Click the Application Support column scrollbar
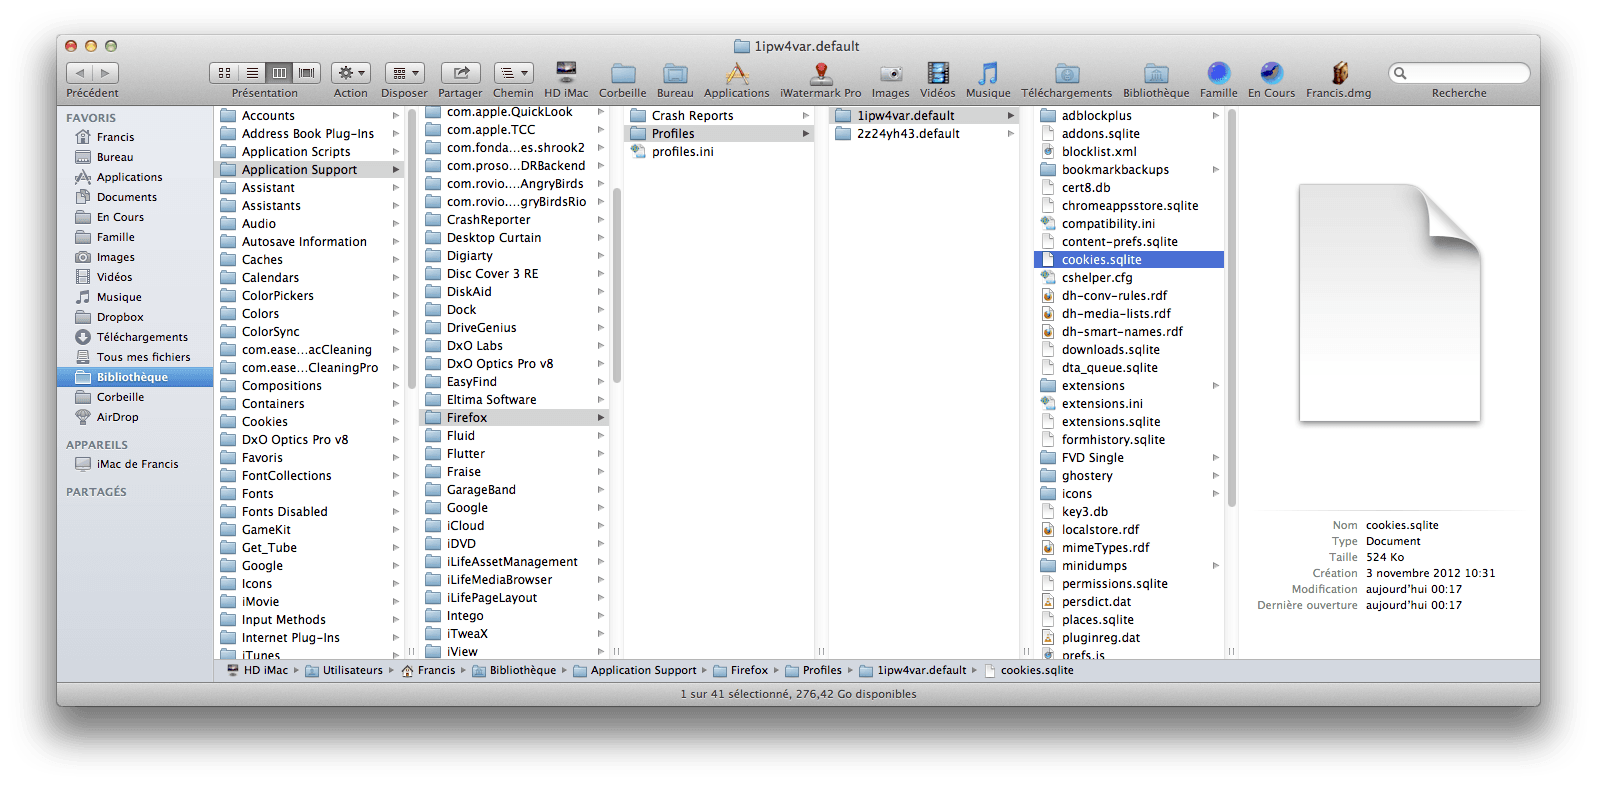 pos(616,285)
